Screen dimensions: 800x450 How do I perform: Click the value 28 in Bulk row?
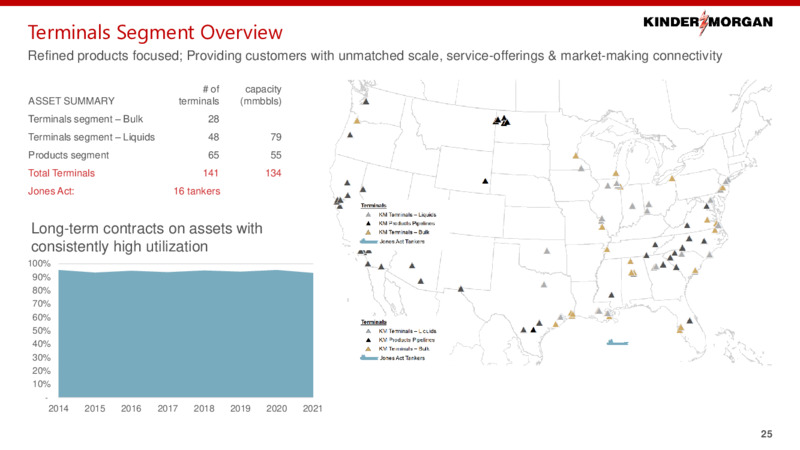tap(213, 119)
